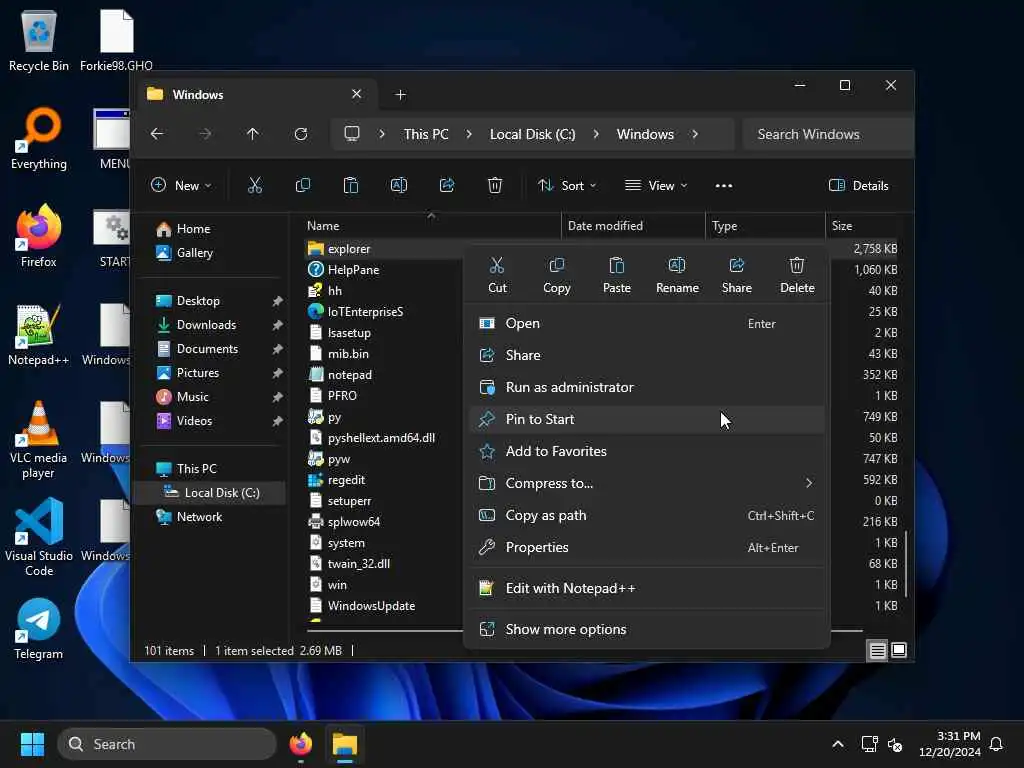Click the toolbar Rename icon
1024x768 pixels.
(398, 185)
